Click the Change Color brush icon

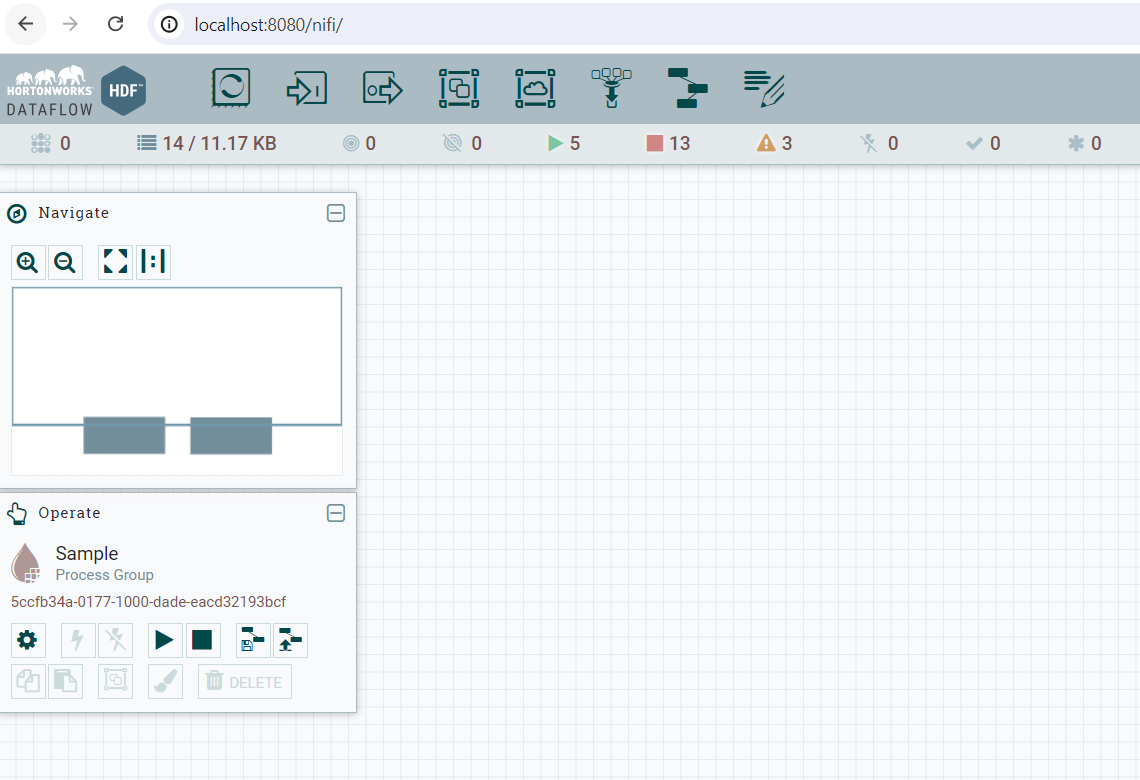pyautogui.click(x=165, y=681)
